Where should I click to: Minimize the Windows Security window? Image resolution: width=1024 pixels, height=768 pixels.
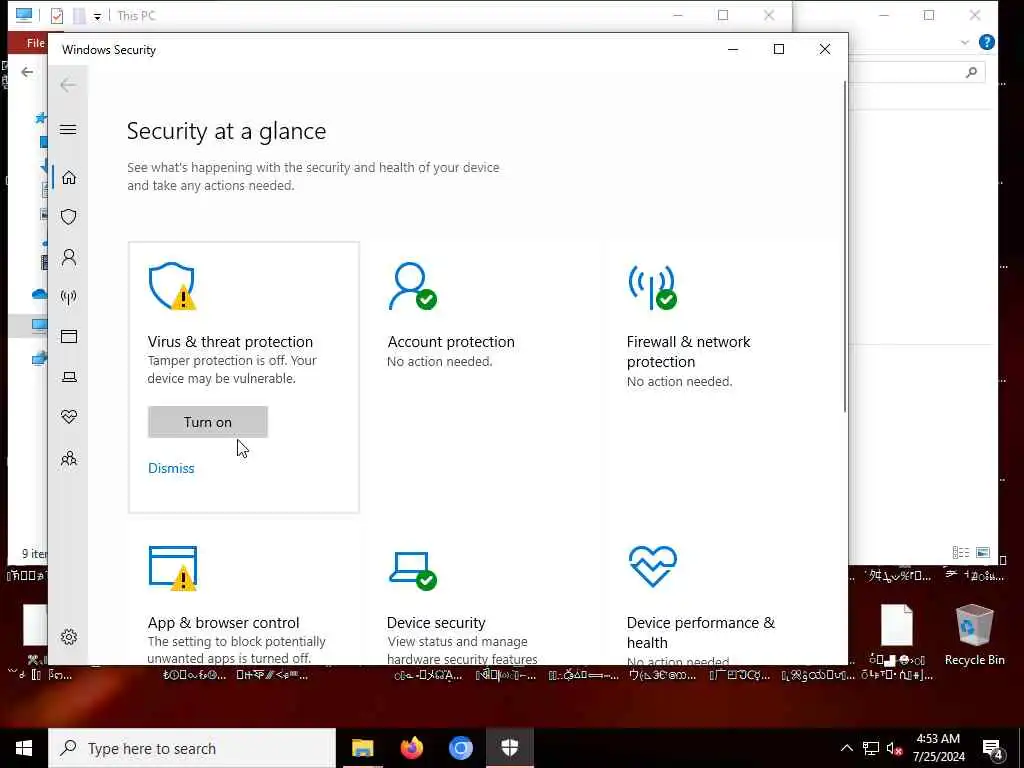pyautogui.click(x=733, y=49)
